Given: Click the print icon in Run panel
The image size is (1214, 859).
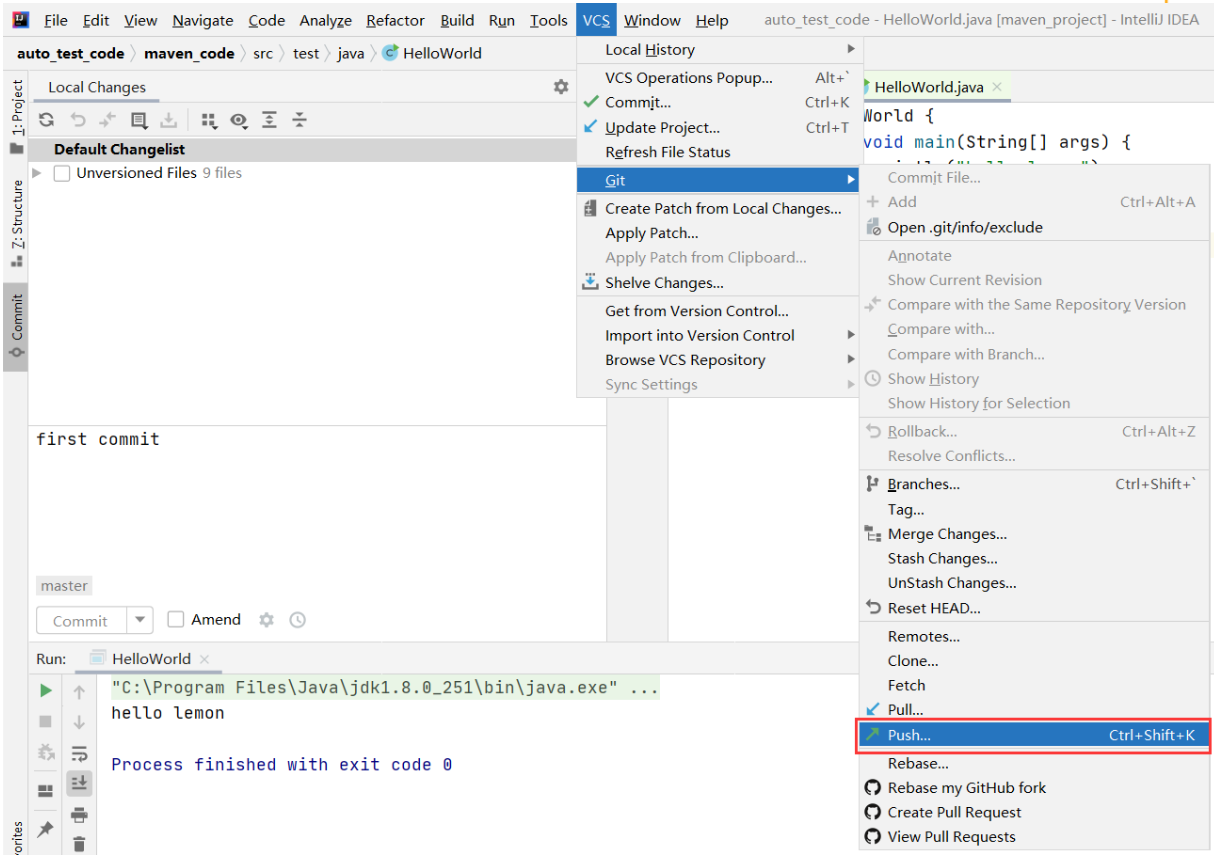Looking at the screenshot, I should pos(79,815).
